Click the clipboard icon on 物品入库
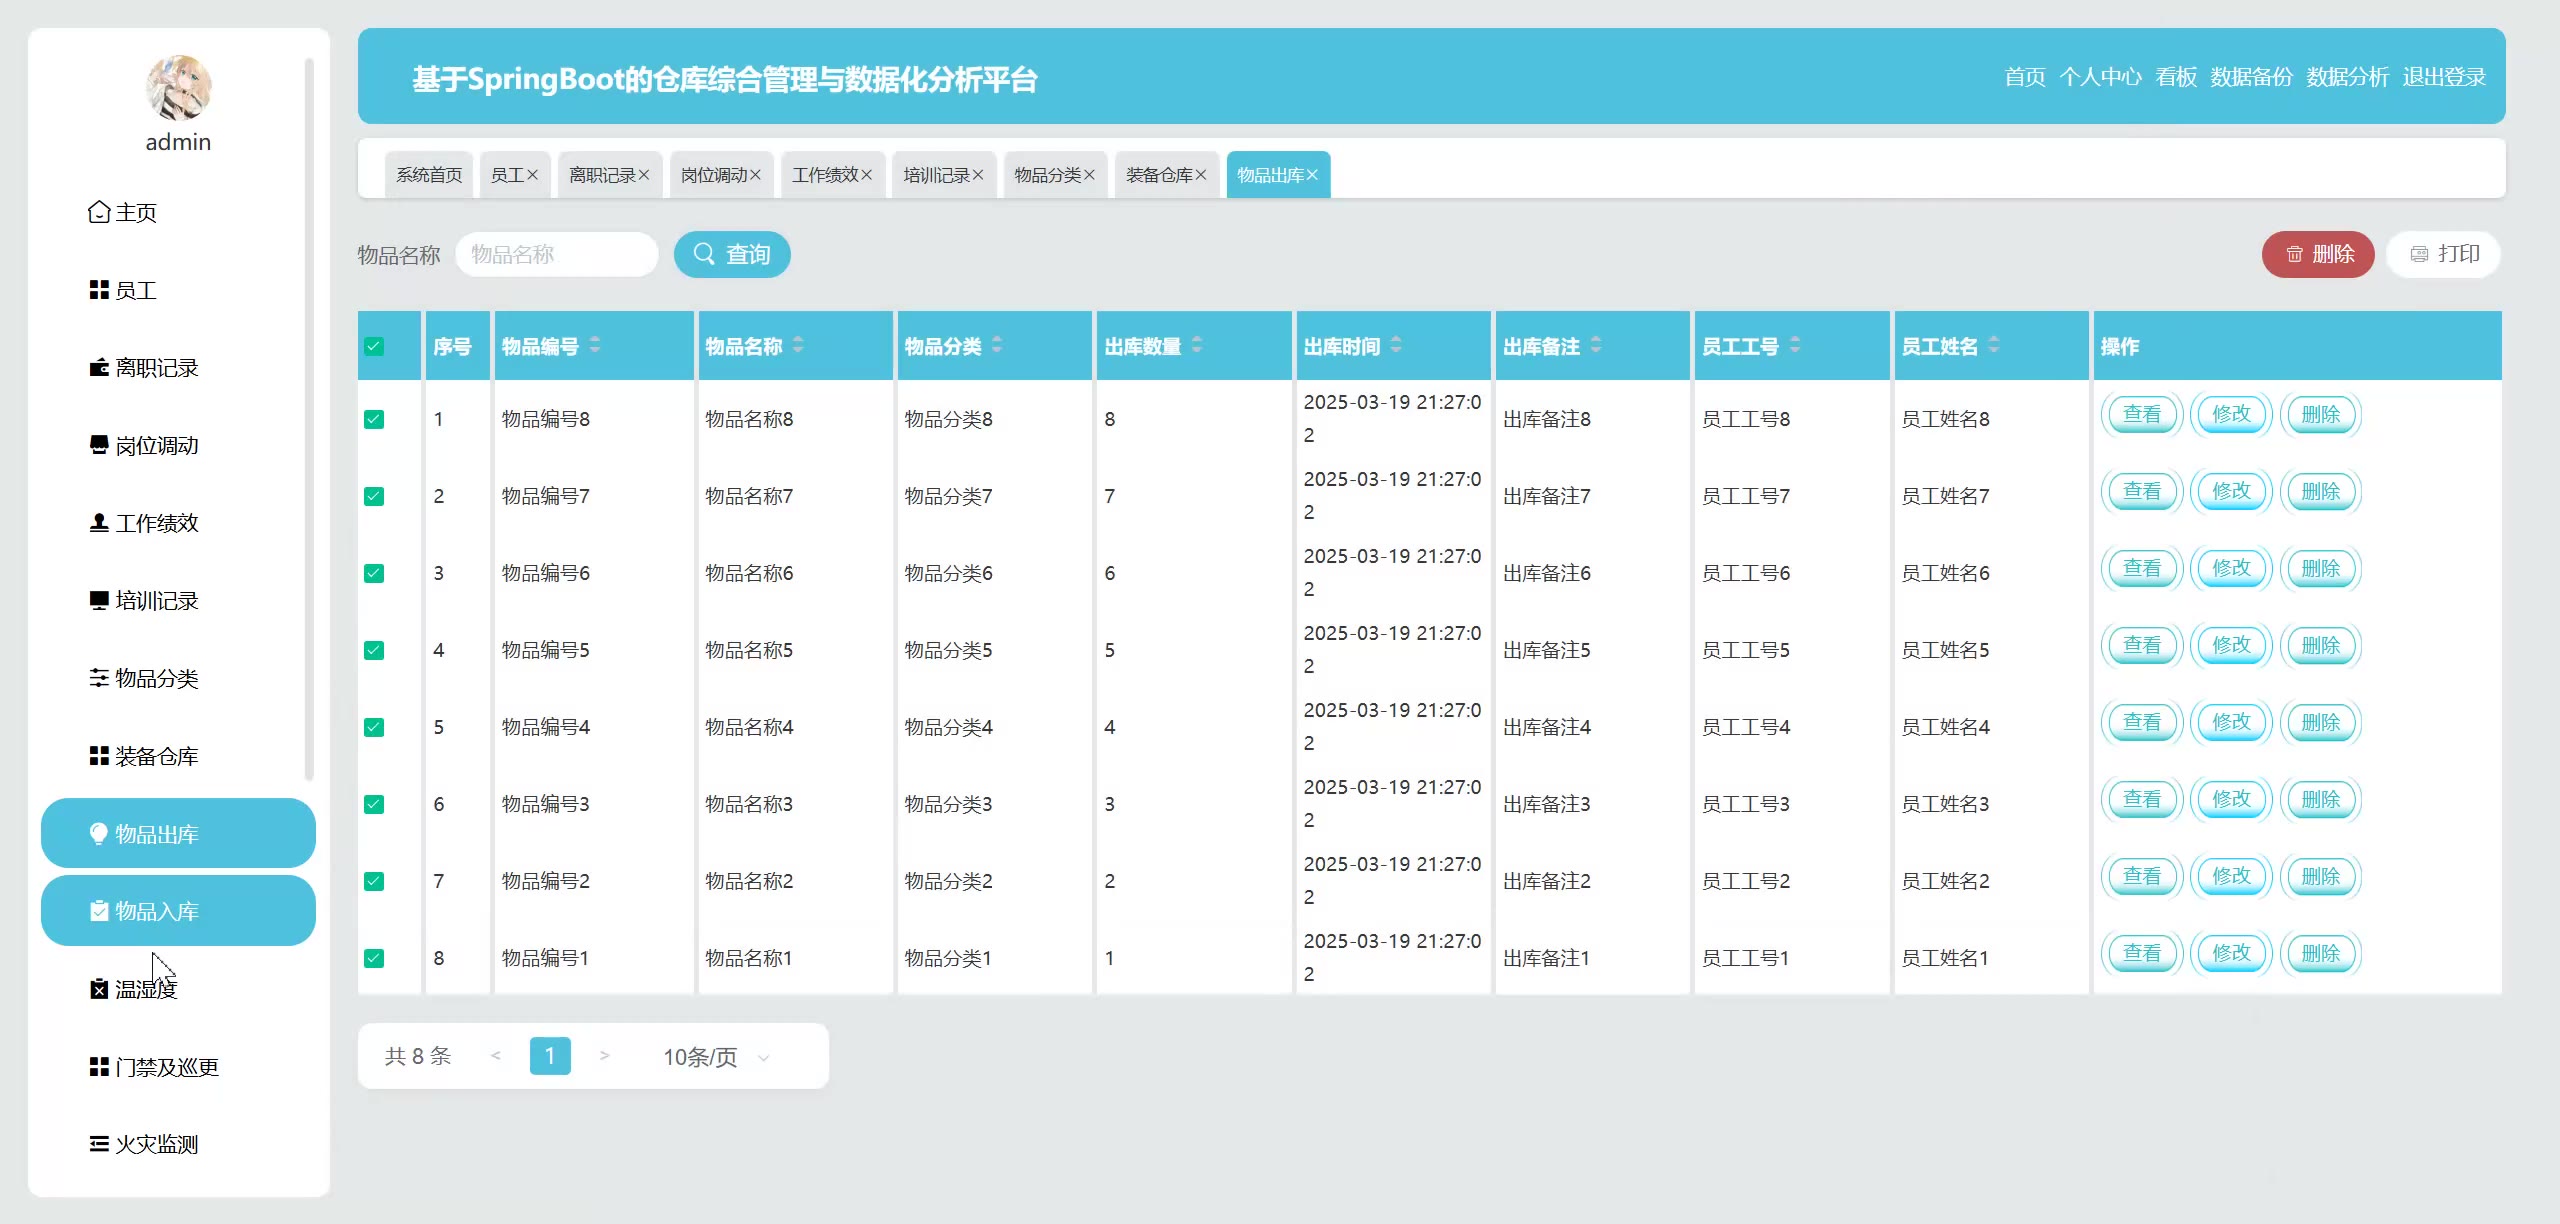The width and height of the screenshot is (2560, 1224). (x=98, y=911)
